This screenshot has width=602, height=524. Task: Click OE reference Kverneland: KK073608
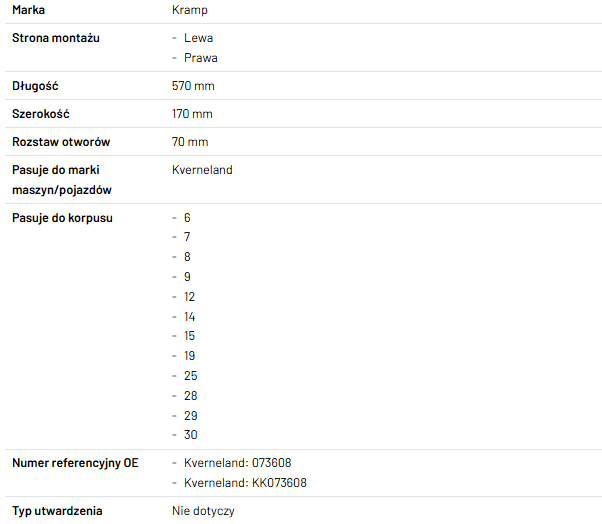245,483
